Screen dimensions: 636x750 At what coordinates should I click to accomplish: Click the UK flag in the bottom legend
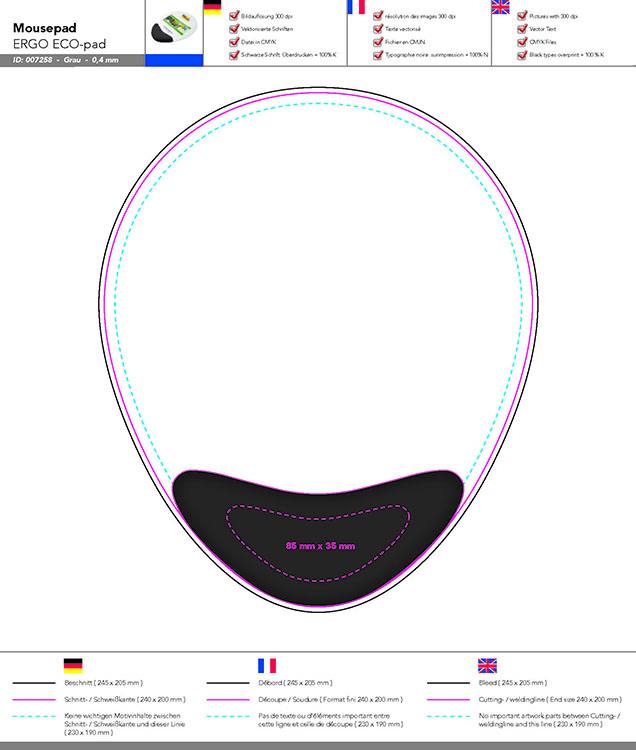pos(487,666)
